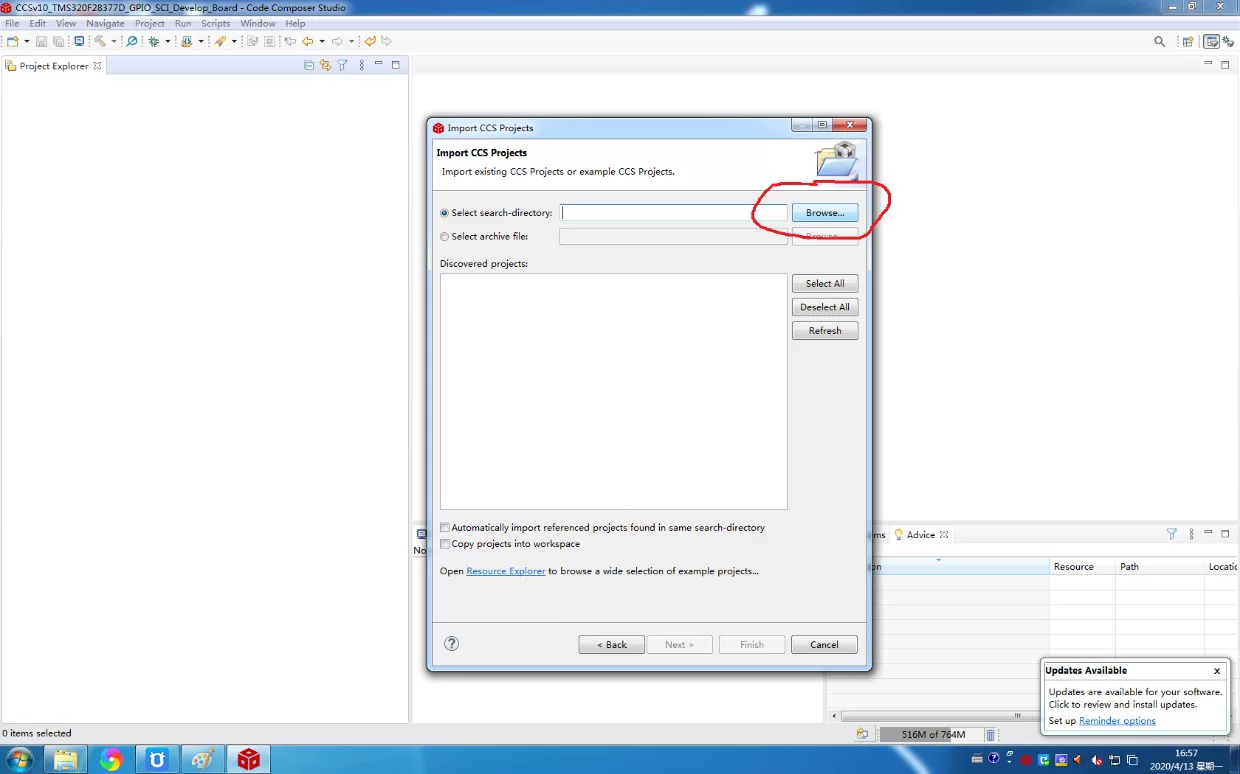Enable Copy projects into workspace checkbox
The image size is (1240, 774).
point(445,544)
